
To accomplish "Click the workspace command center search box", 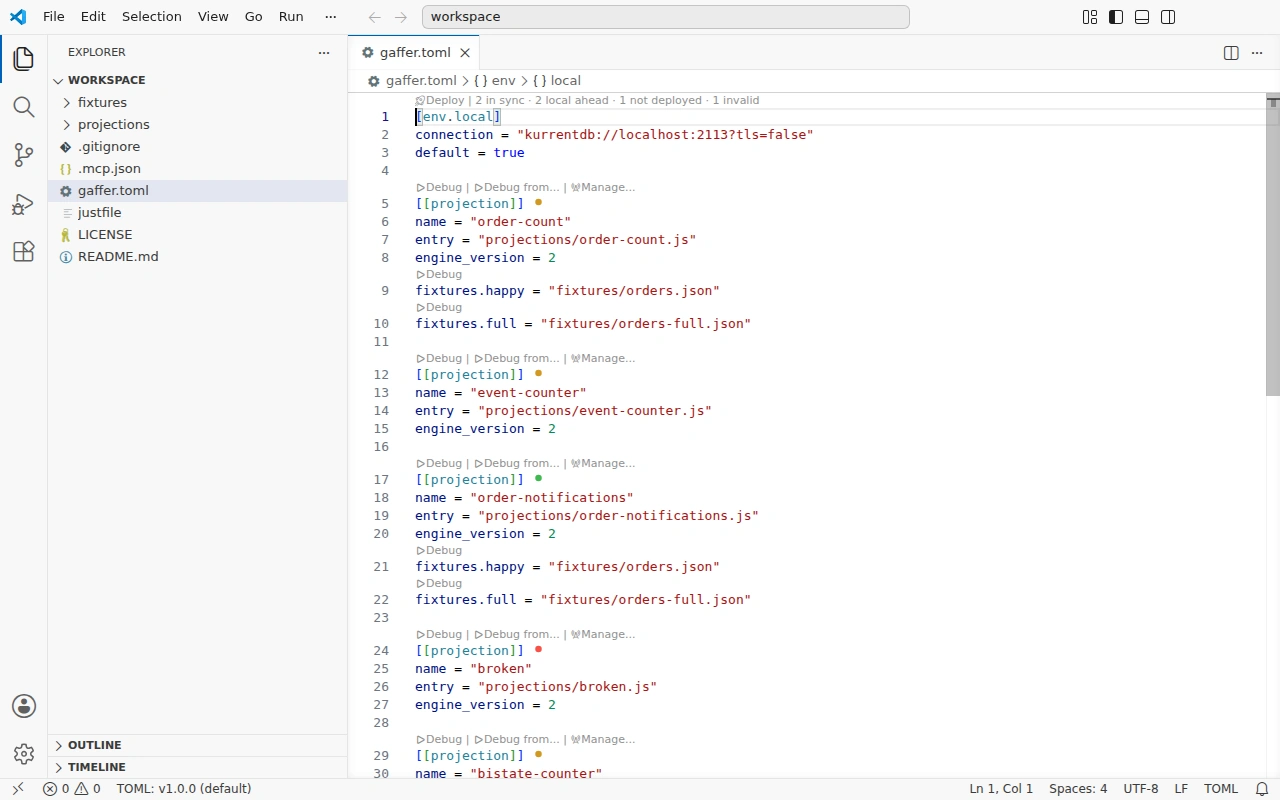I will (666, 17).
